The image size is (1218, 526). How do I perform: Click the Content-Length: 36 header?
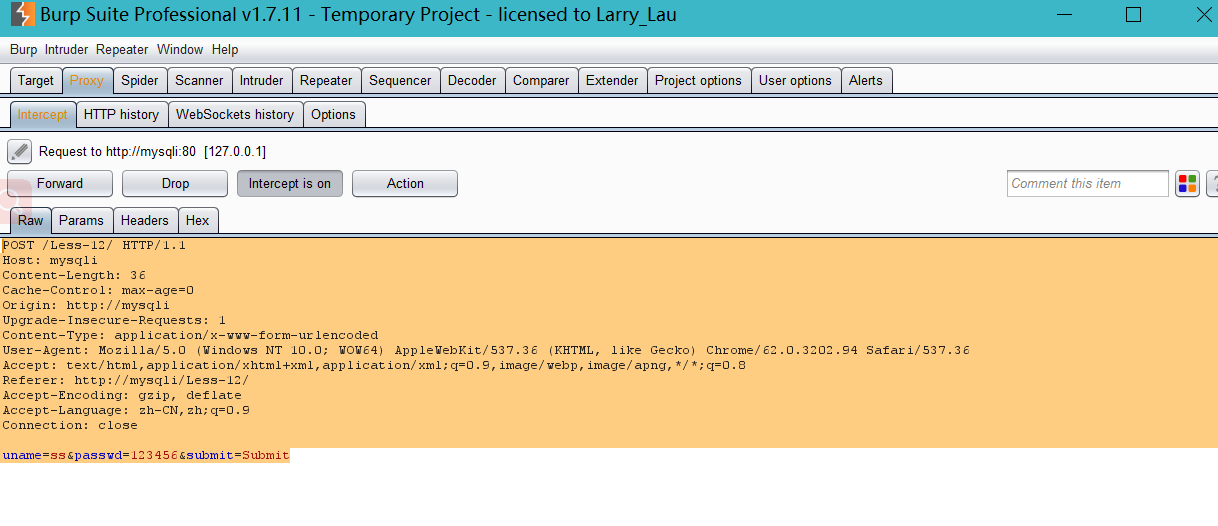pyautogui.click(x=74, y=275)
